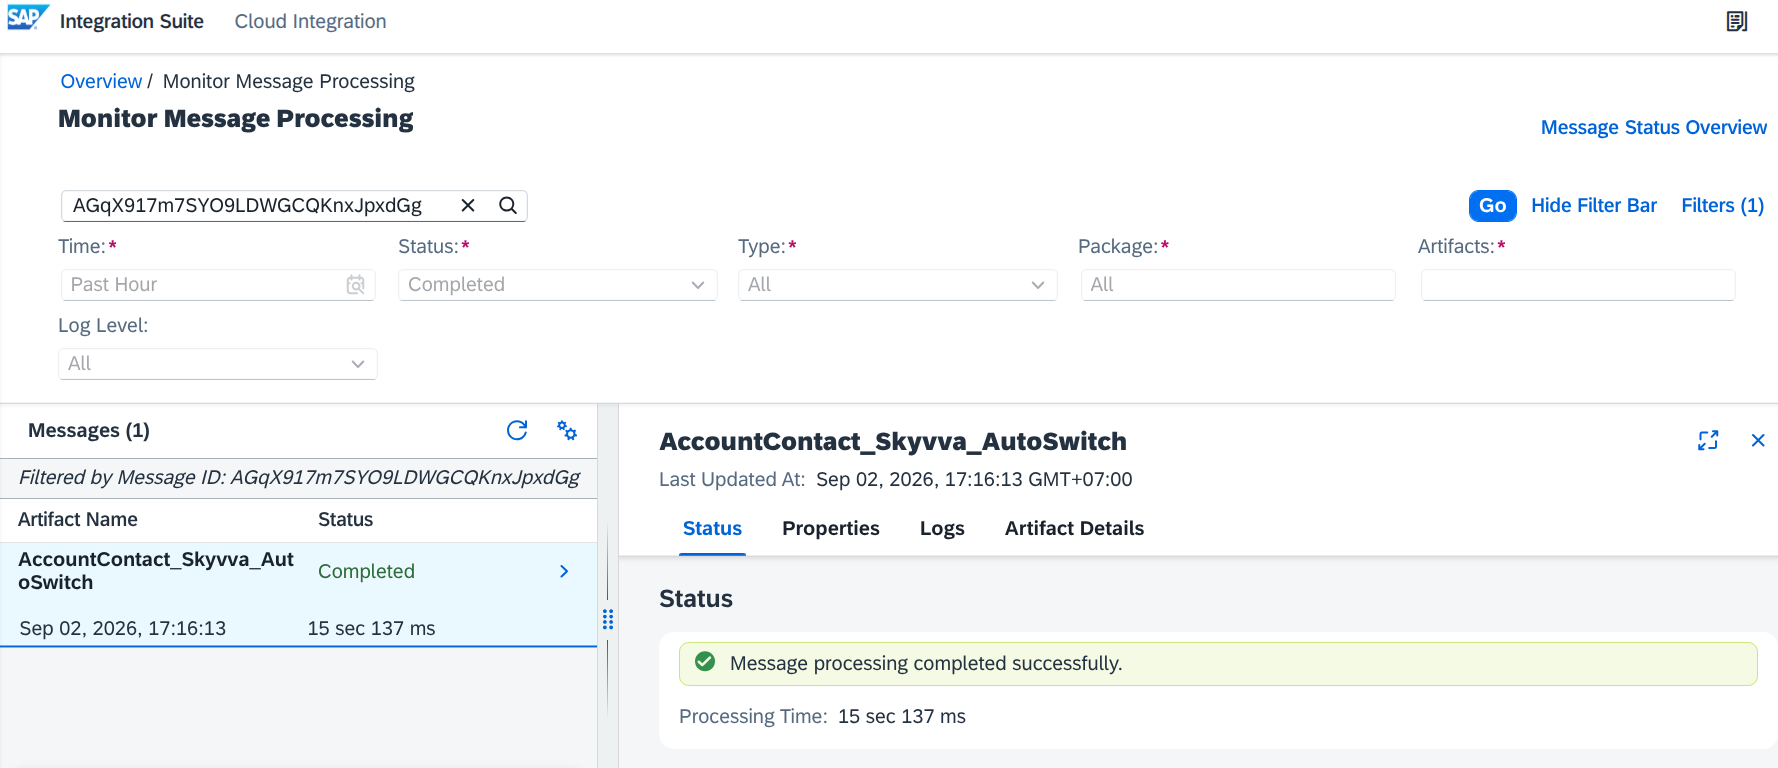
Task: Open the Time date picker icon
Action: (x=355, y=285)
